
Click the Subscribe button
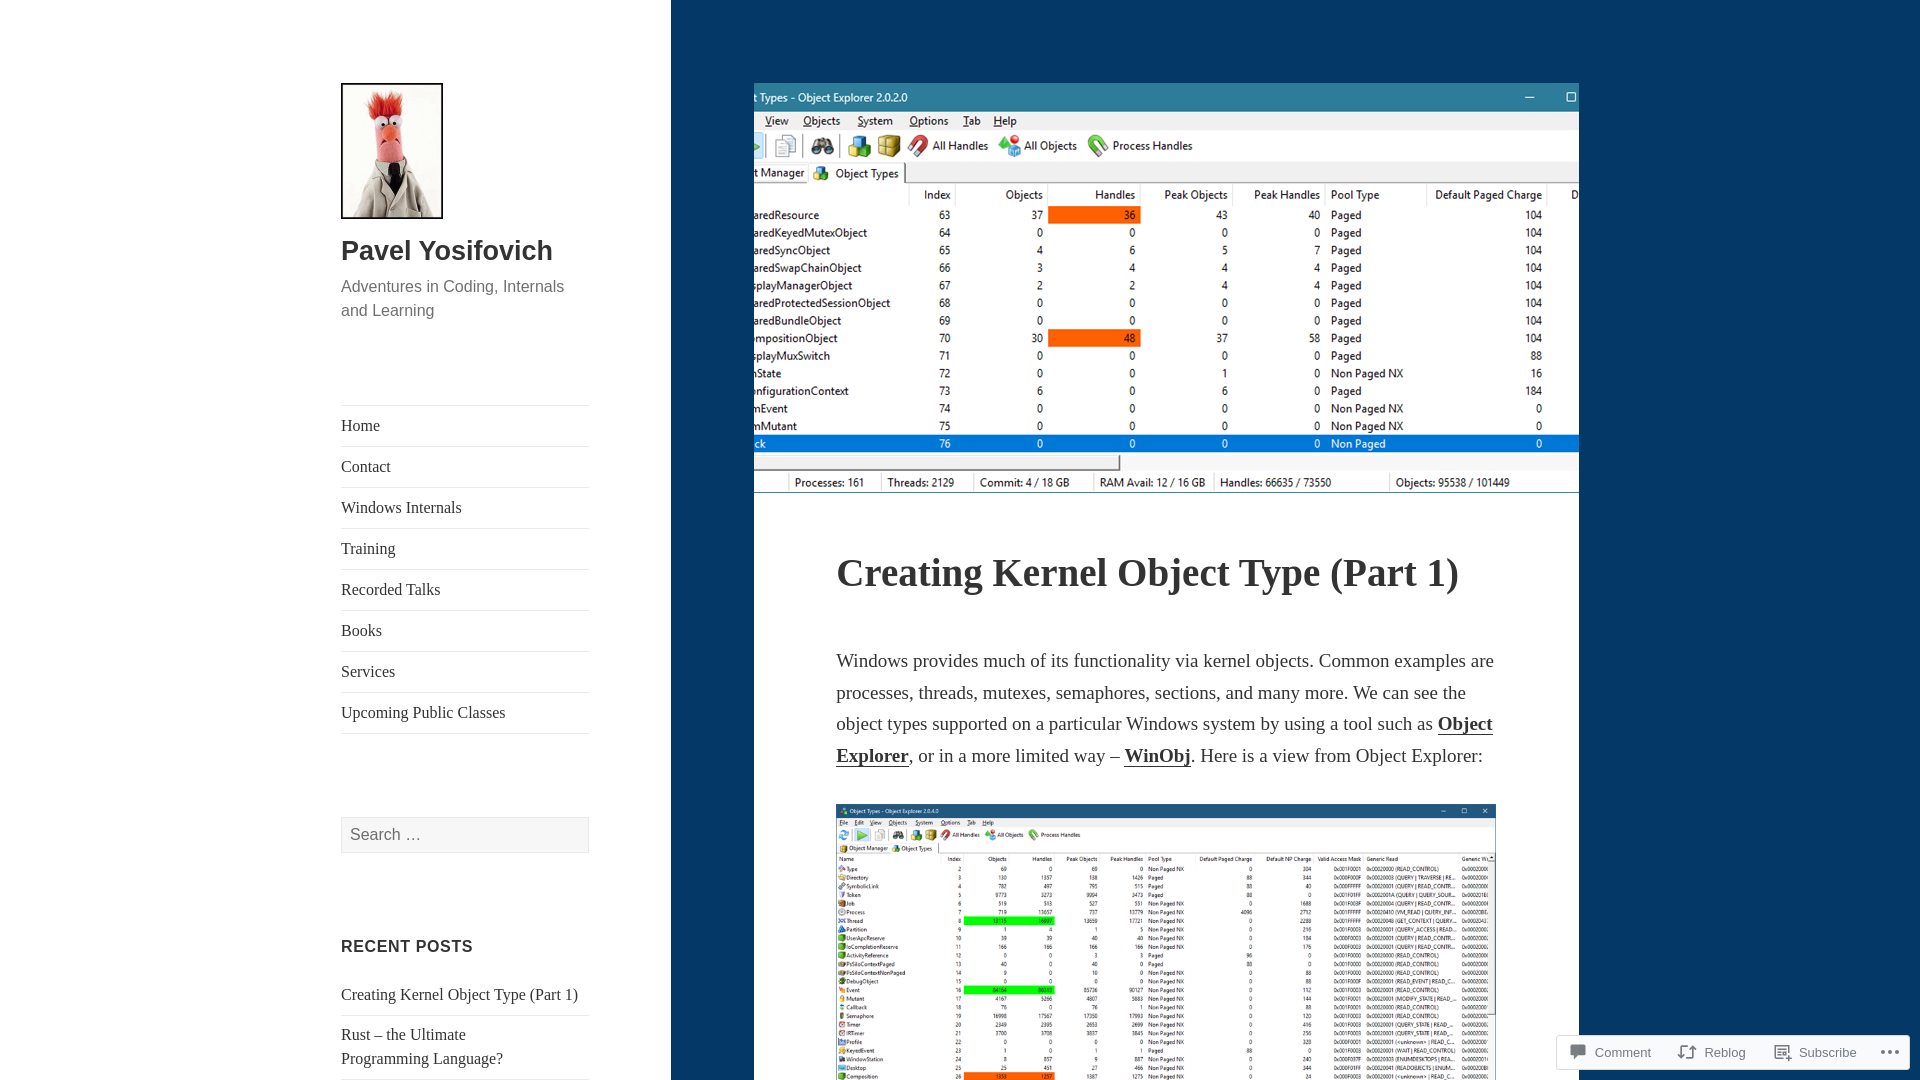pos(1815,1052)
